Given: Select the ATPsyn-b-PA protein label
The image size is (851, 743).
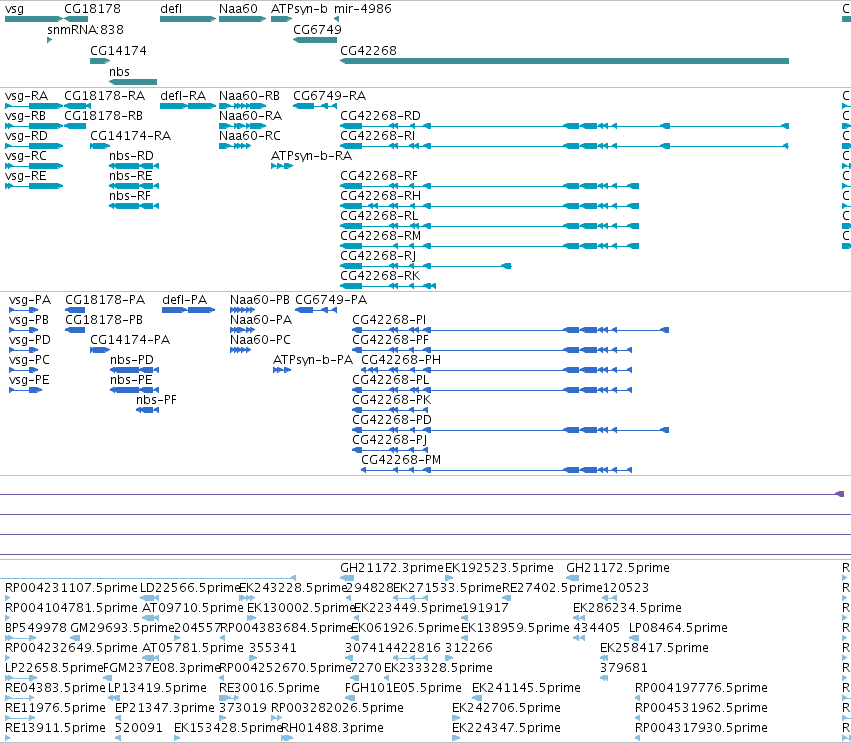Looking at the screenshot, I should coord(313,360).
